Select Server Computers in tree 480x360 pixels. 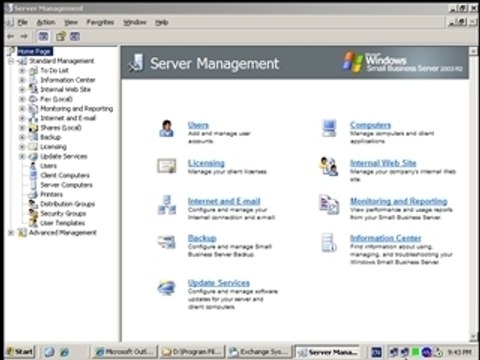point(66,185)
